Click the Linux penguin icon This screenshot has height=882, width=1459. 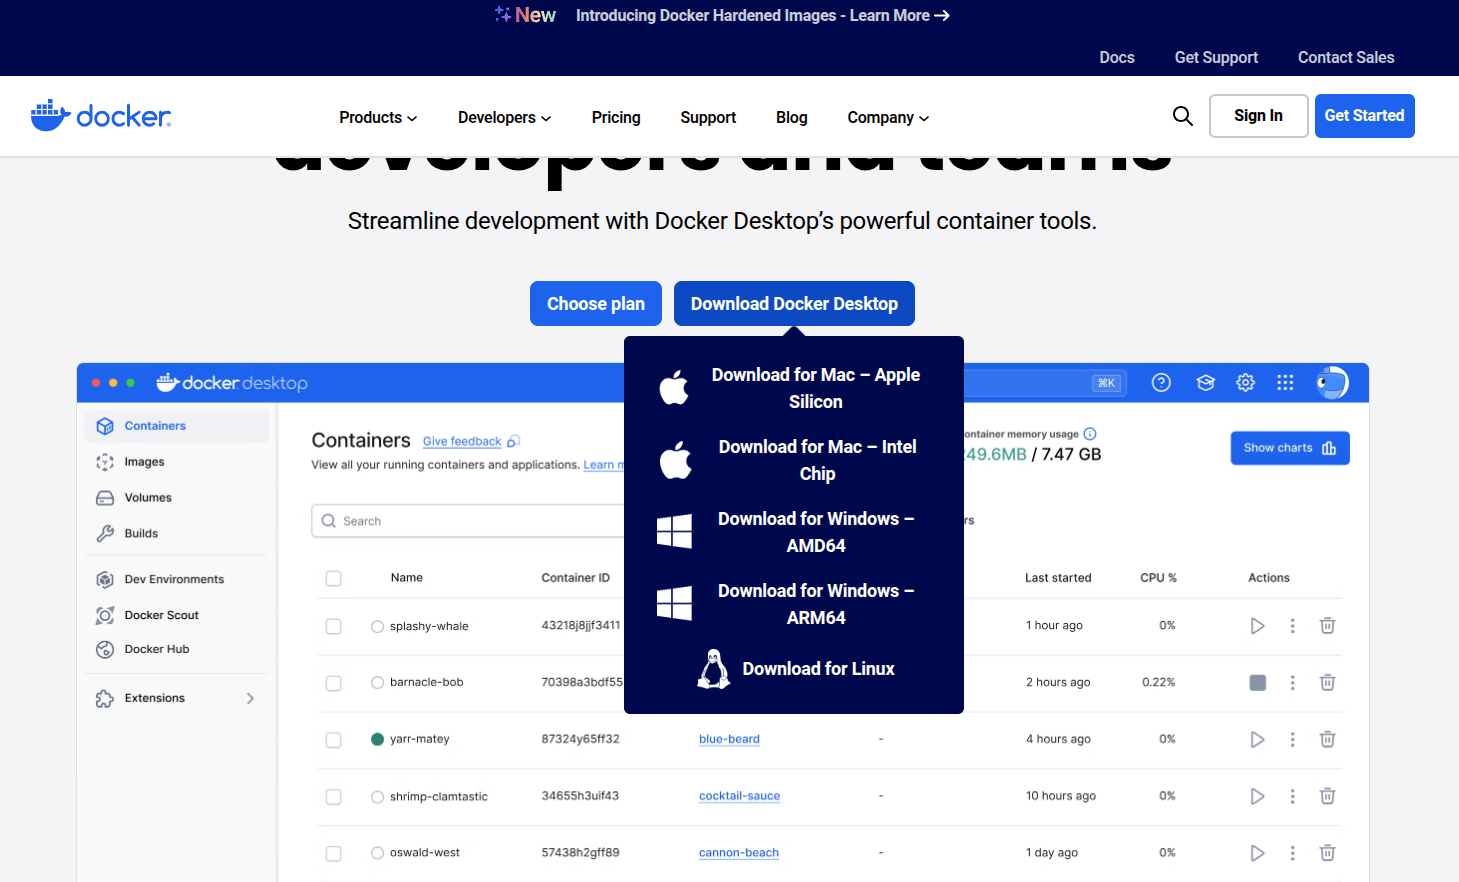pos(713,669)
